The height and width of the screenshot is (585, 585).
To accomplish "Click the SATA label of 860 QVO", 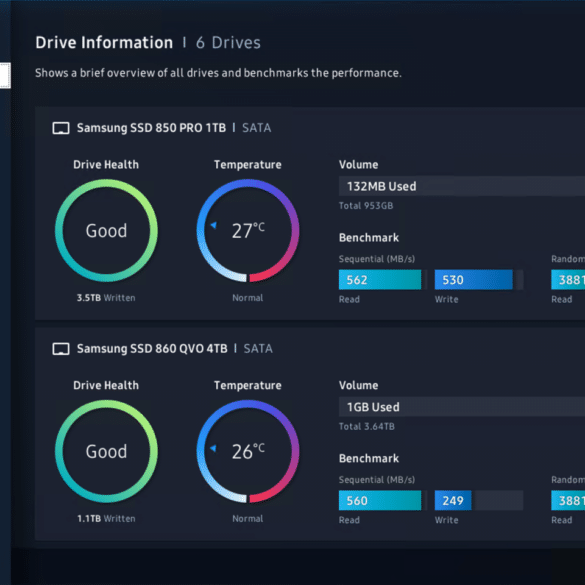I will [258, 349].
